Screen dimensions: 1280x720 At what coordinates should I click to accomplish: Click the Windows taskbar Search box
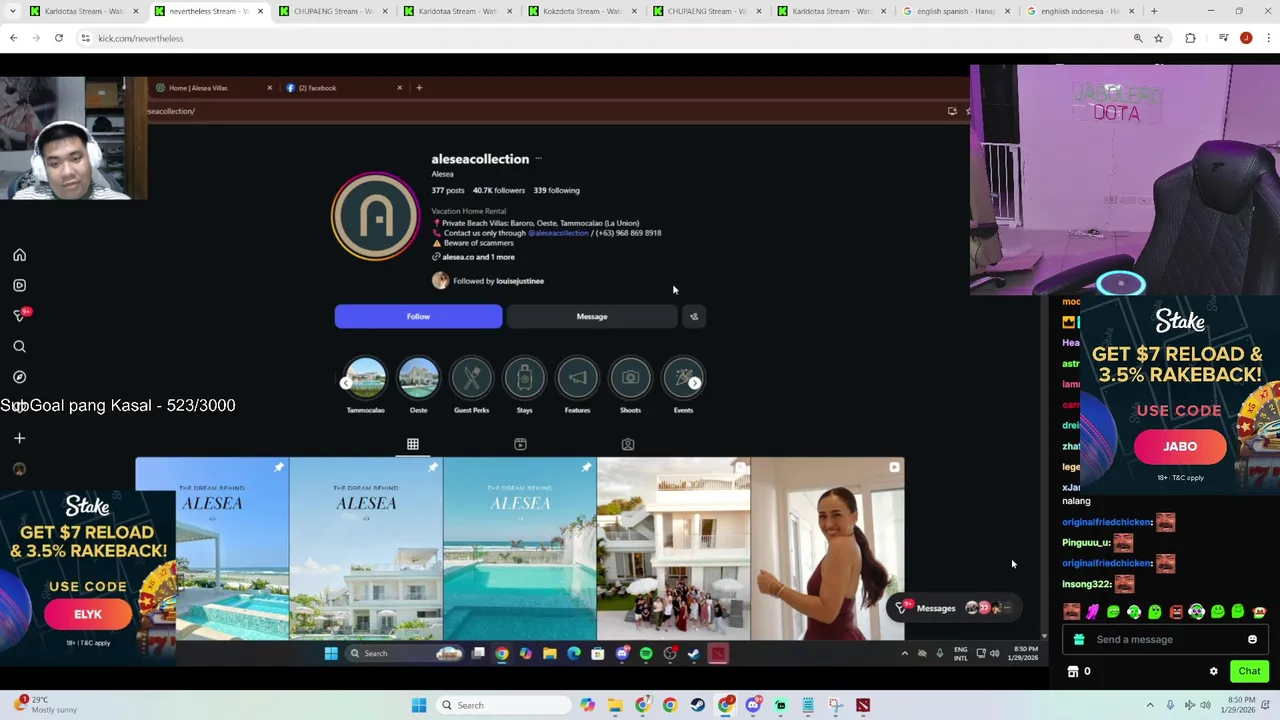tap(506, 705)
